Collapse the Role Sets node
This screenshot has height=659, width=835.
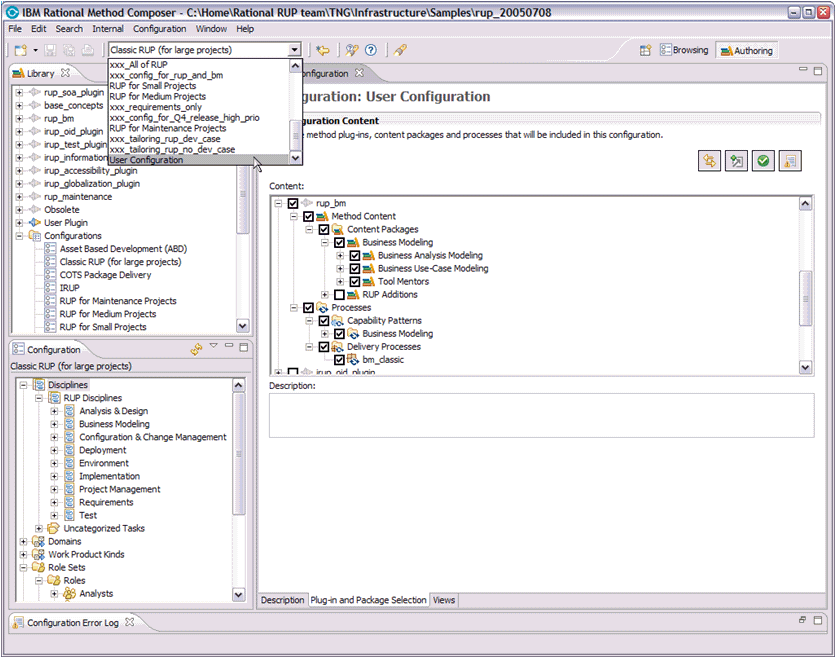tap(23, 567)
